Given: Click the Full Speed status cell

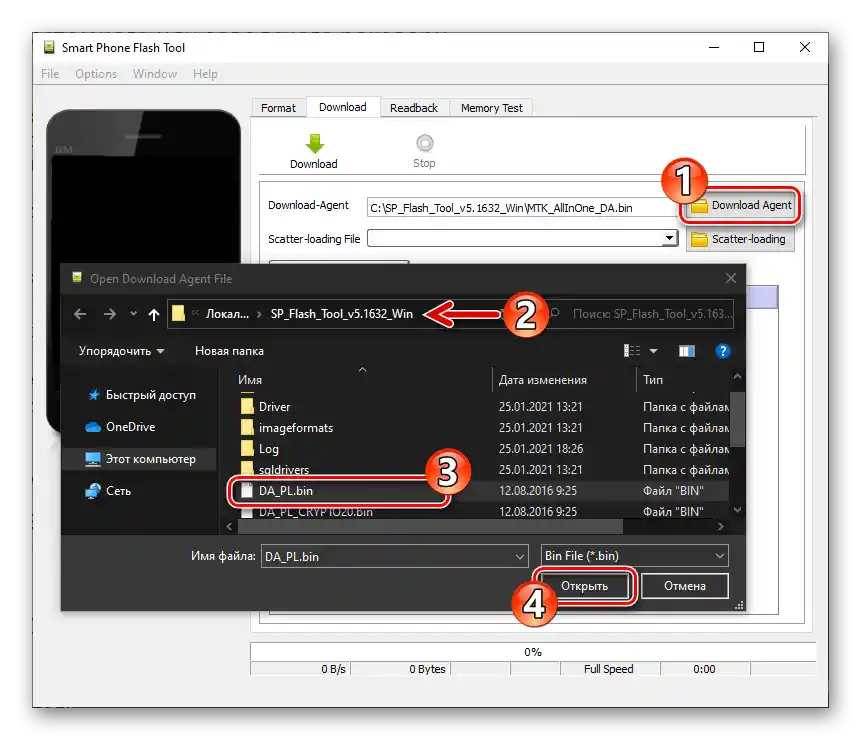Looking at the screenshot, I should (x=609, y=669).
